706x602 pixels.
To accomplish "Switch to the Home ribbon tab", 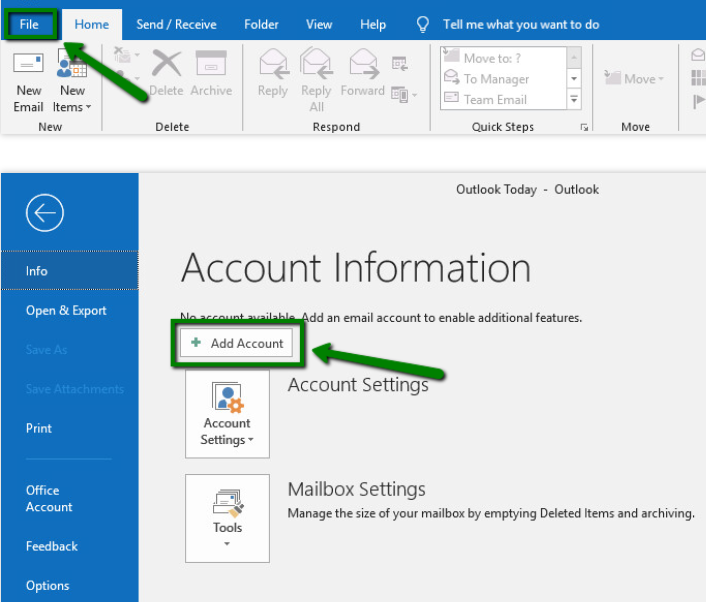I will [x=92, y=24].
